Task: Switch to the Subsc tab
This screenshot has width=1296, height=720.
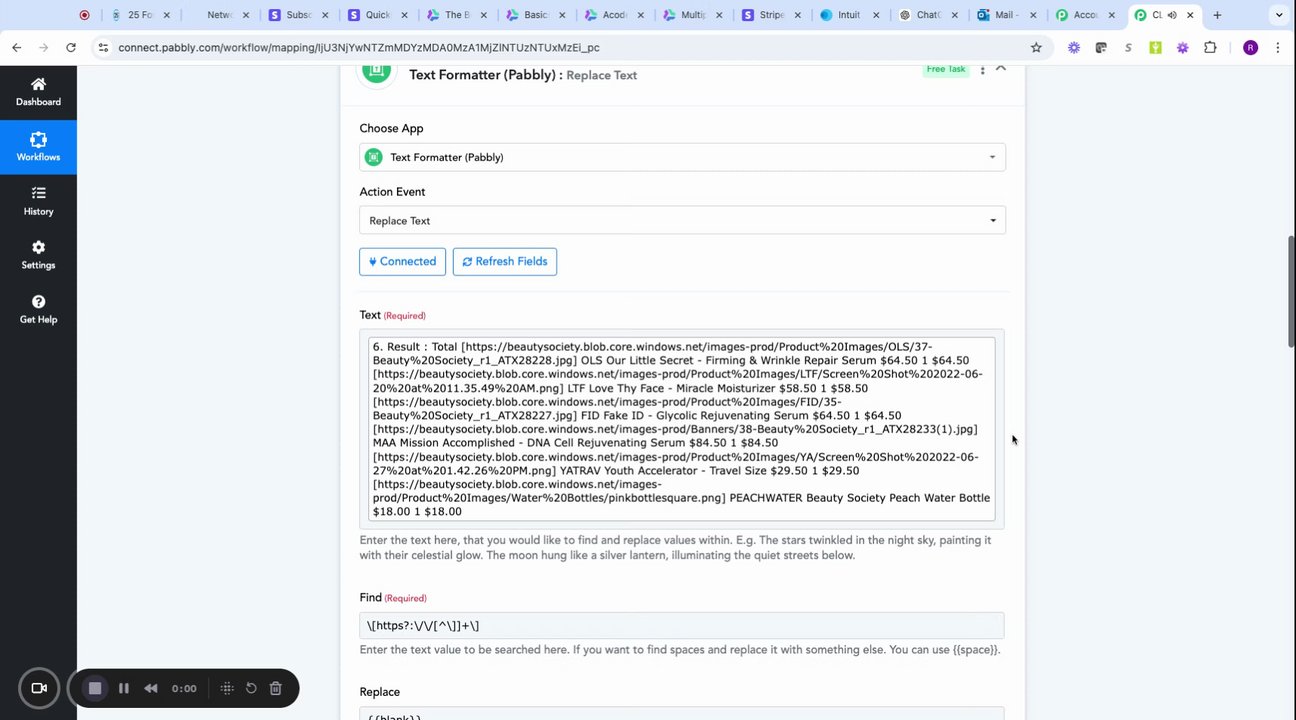Action: pyautogui.click(x=301, y=15)
